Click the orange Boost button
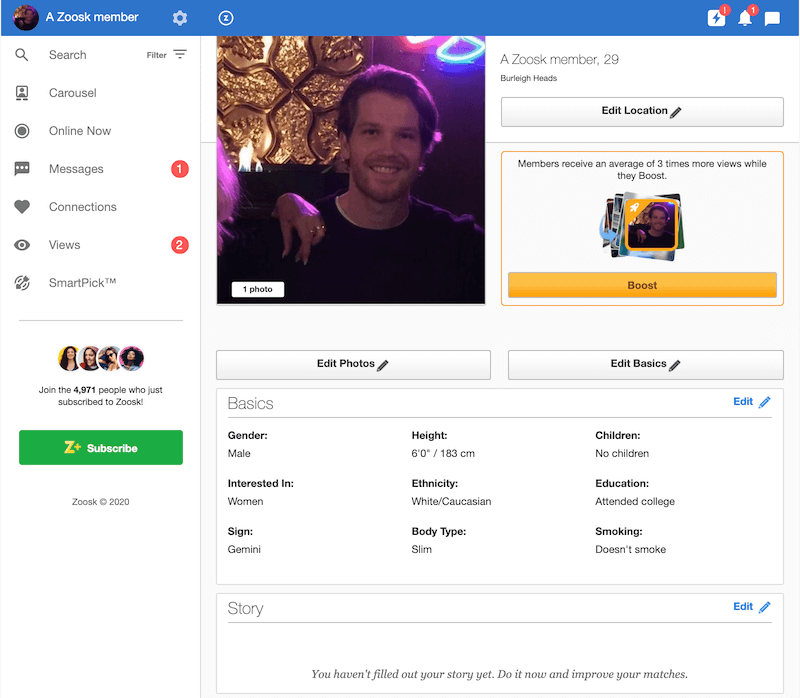800x698 pixels. point(642,285)
